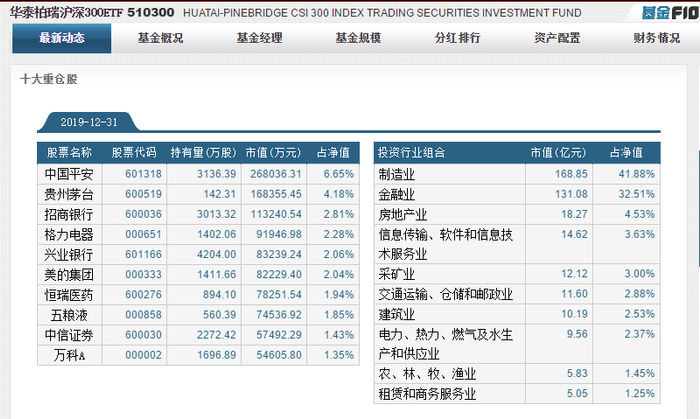This screenshot has height=419, width=700.
Task: Go to the 分红排行 tab
Action: pos(458,38)
